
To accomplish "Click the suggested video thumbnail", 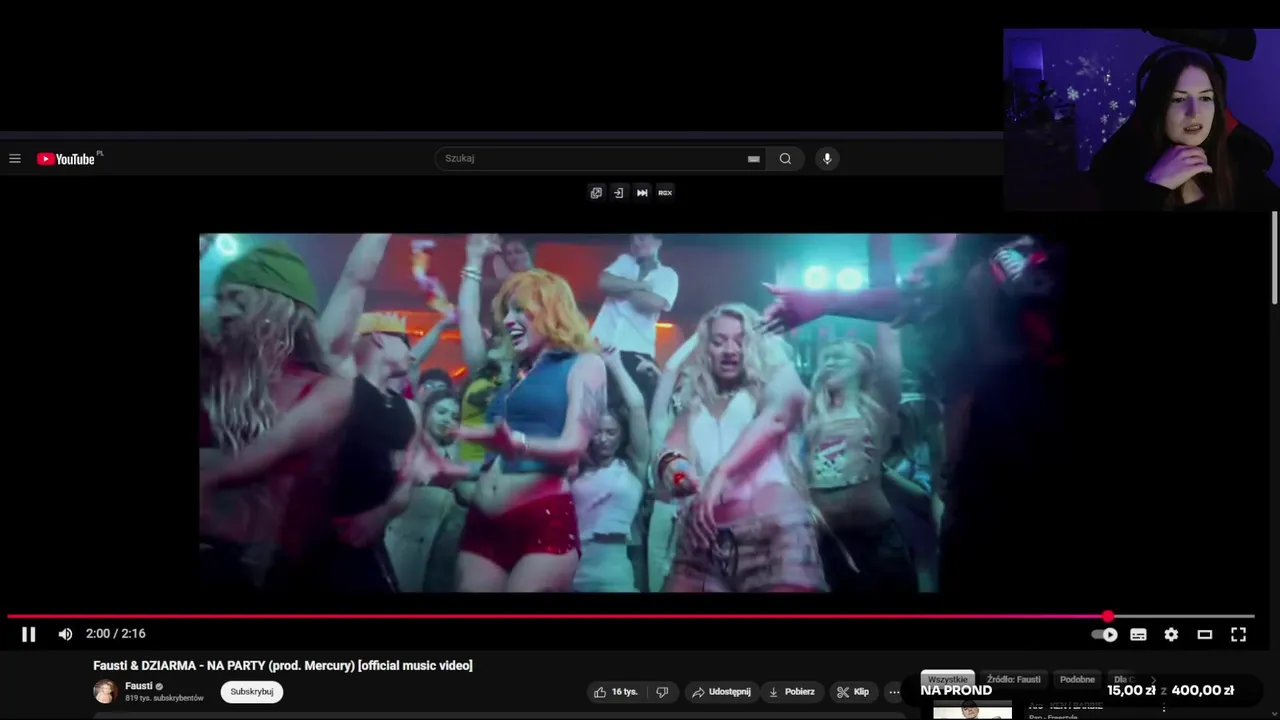I will click(972, 709).
